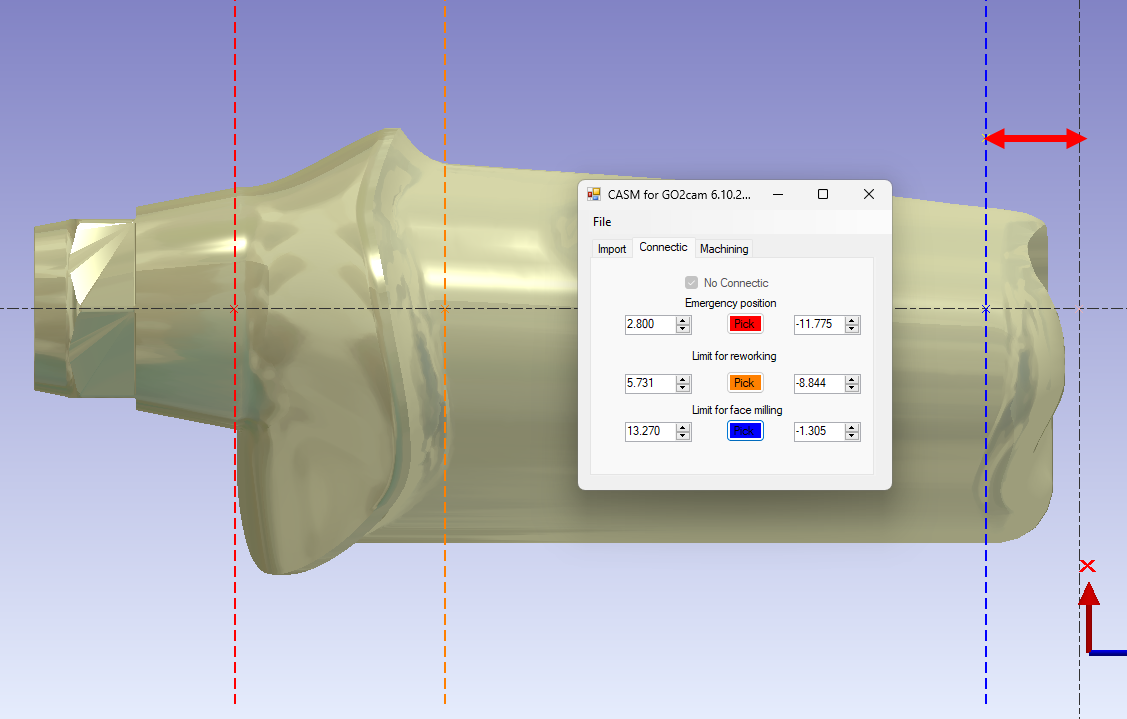Screen dimensions: 1127x719
Task: Switch to the Machining tab
Action: pos(724,249)
